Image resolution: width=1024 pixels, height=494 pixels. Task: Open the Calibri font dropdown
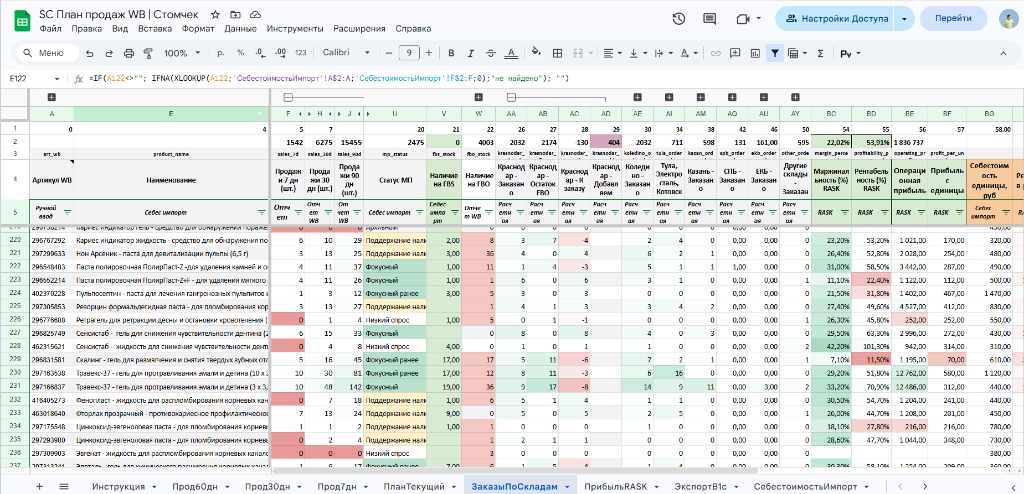coord(345,53)
